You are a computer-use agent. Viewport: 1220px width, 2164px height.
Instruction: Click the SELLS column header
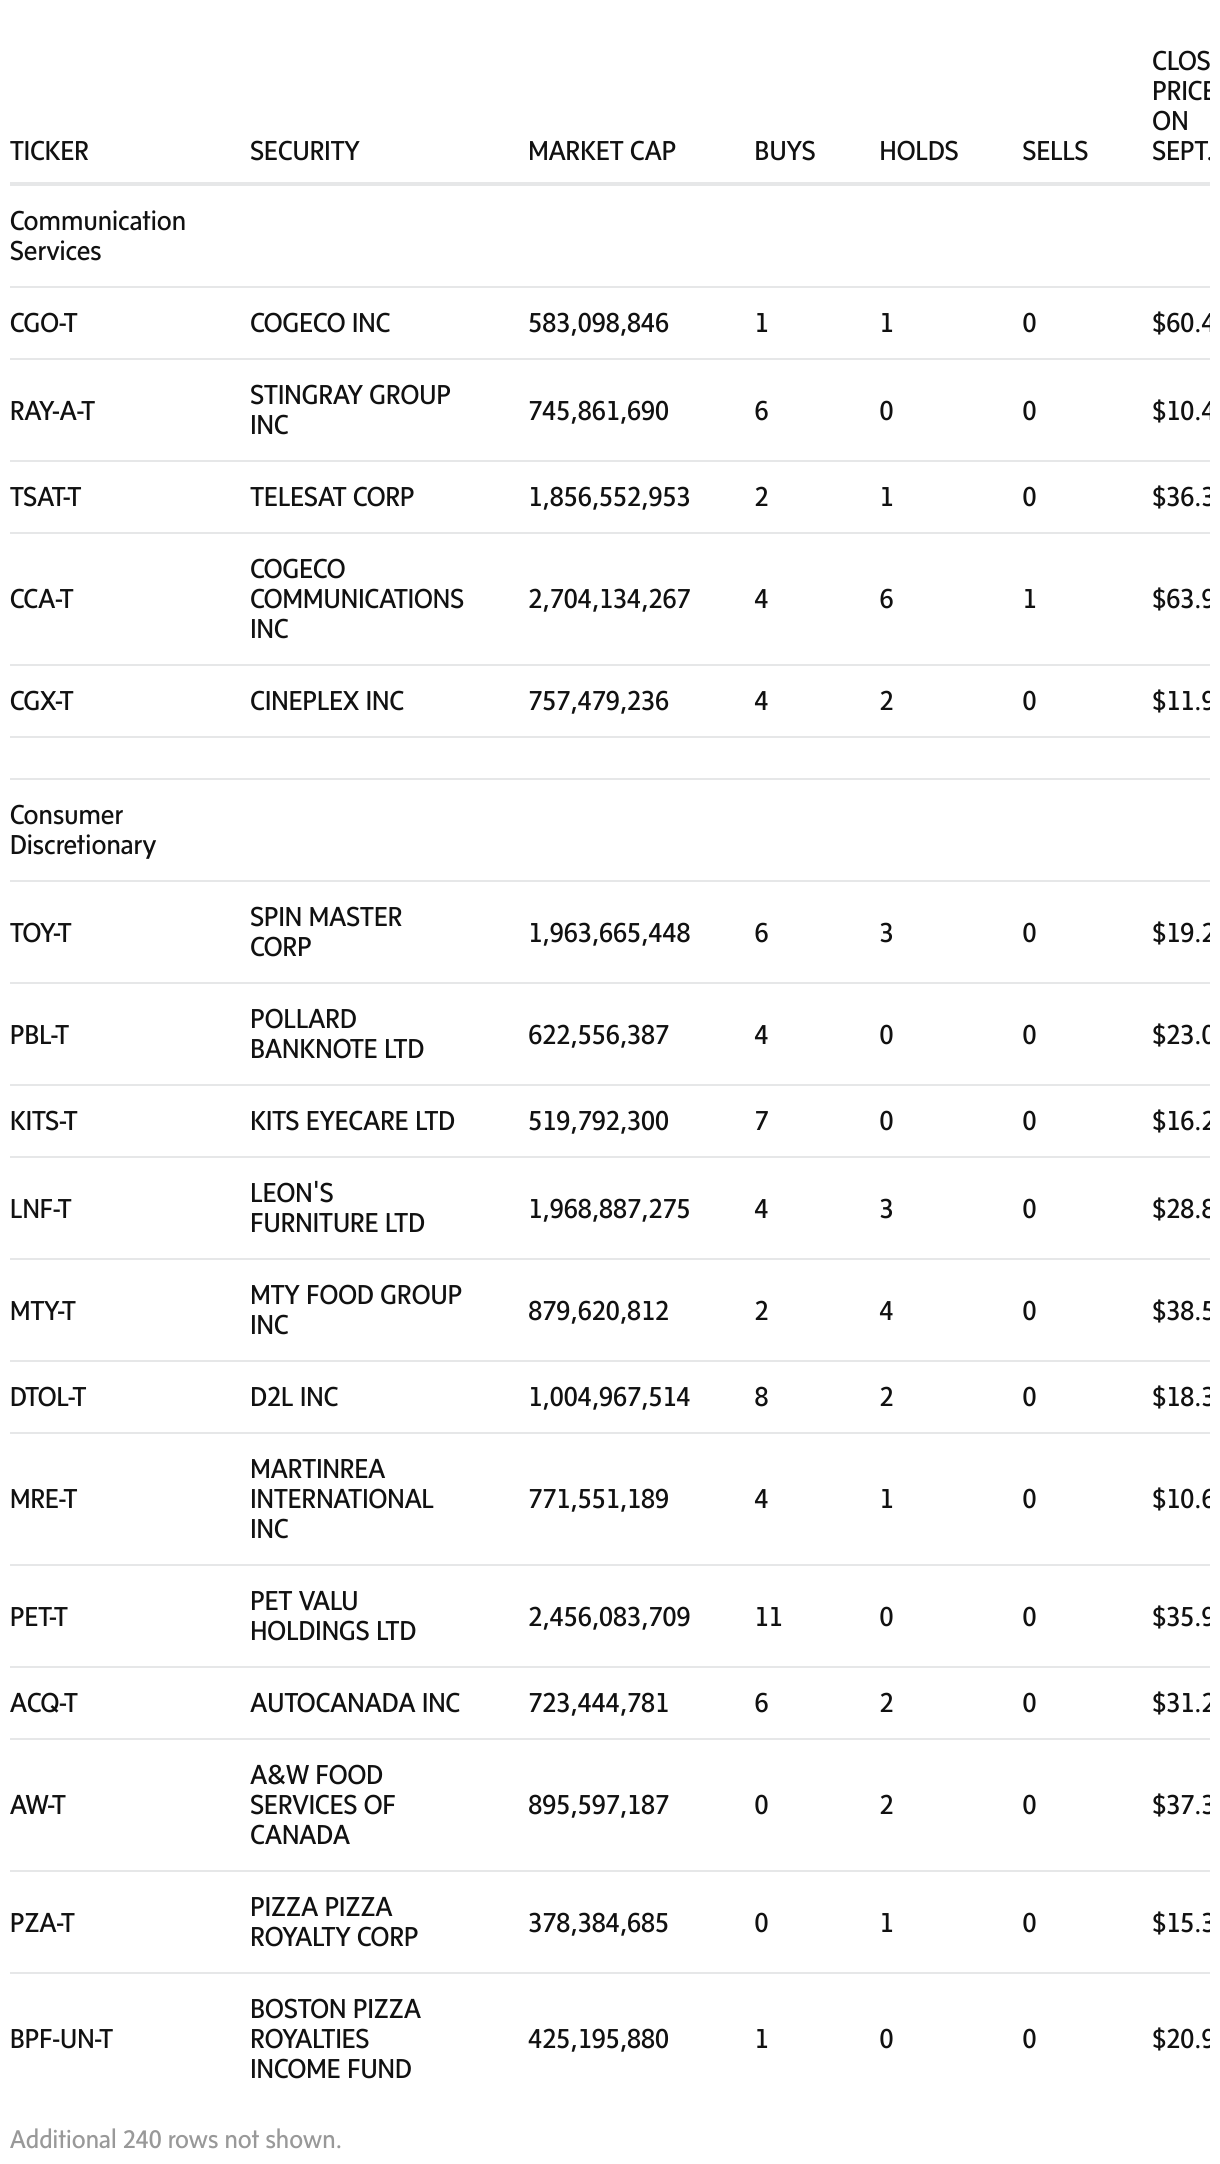coord(1054,151)
